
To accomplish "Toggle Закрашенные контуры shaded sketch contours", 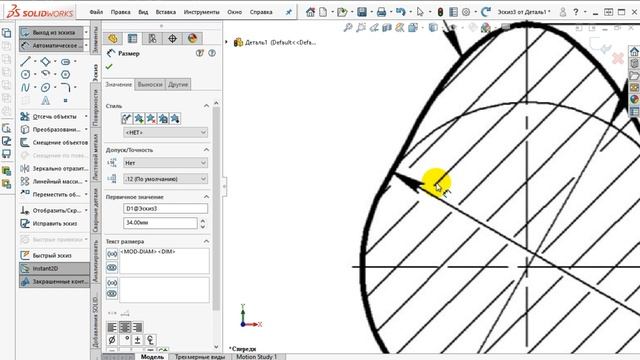I will tap(54, 281).
